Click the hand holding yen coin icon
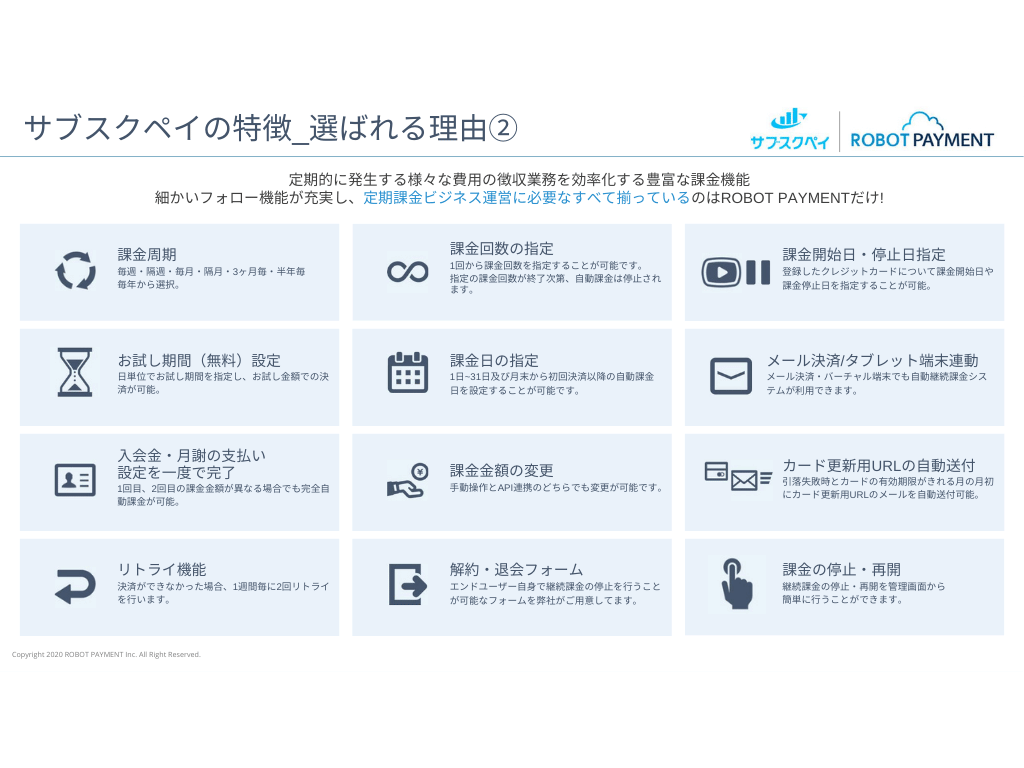Screen dimensions: 1024x768 point(408,480)
